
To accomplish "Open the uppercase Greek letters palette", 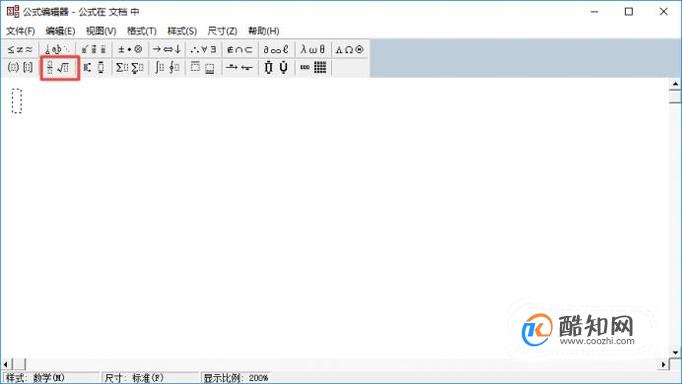I will (x=350, y=50).
